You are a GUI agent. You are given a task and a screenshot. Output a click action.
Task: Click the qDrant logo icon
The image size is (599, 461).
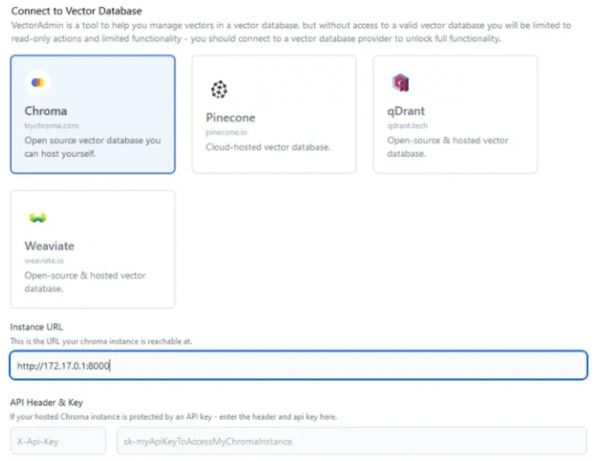click(400, 82)
